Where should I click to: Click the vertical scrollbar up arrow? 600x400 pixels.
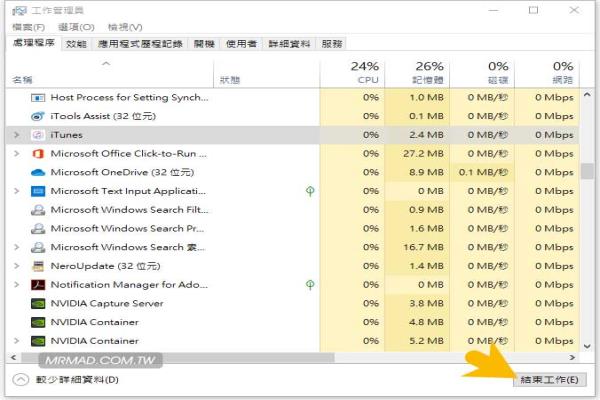(x=587, y=95)
